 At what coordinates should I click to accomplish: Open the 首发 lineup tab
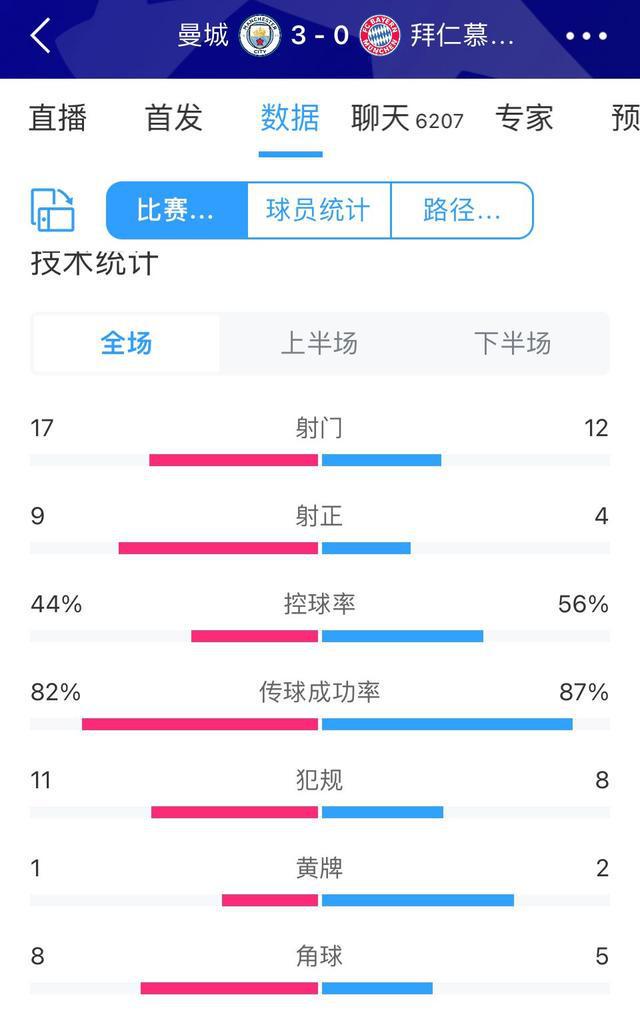[172, 119]
